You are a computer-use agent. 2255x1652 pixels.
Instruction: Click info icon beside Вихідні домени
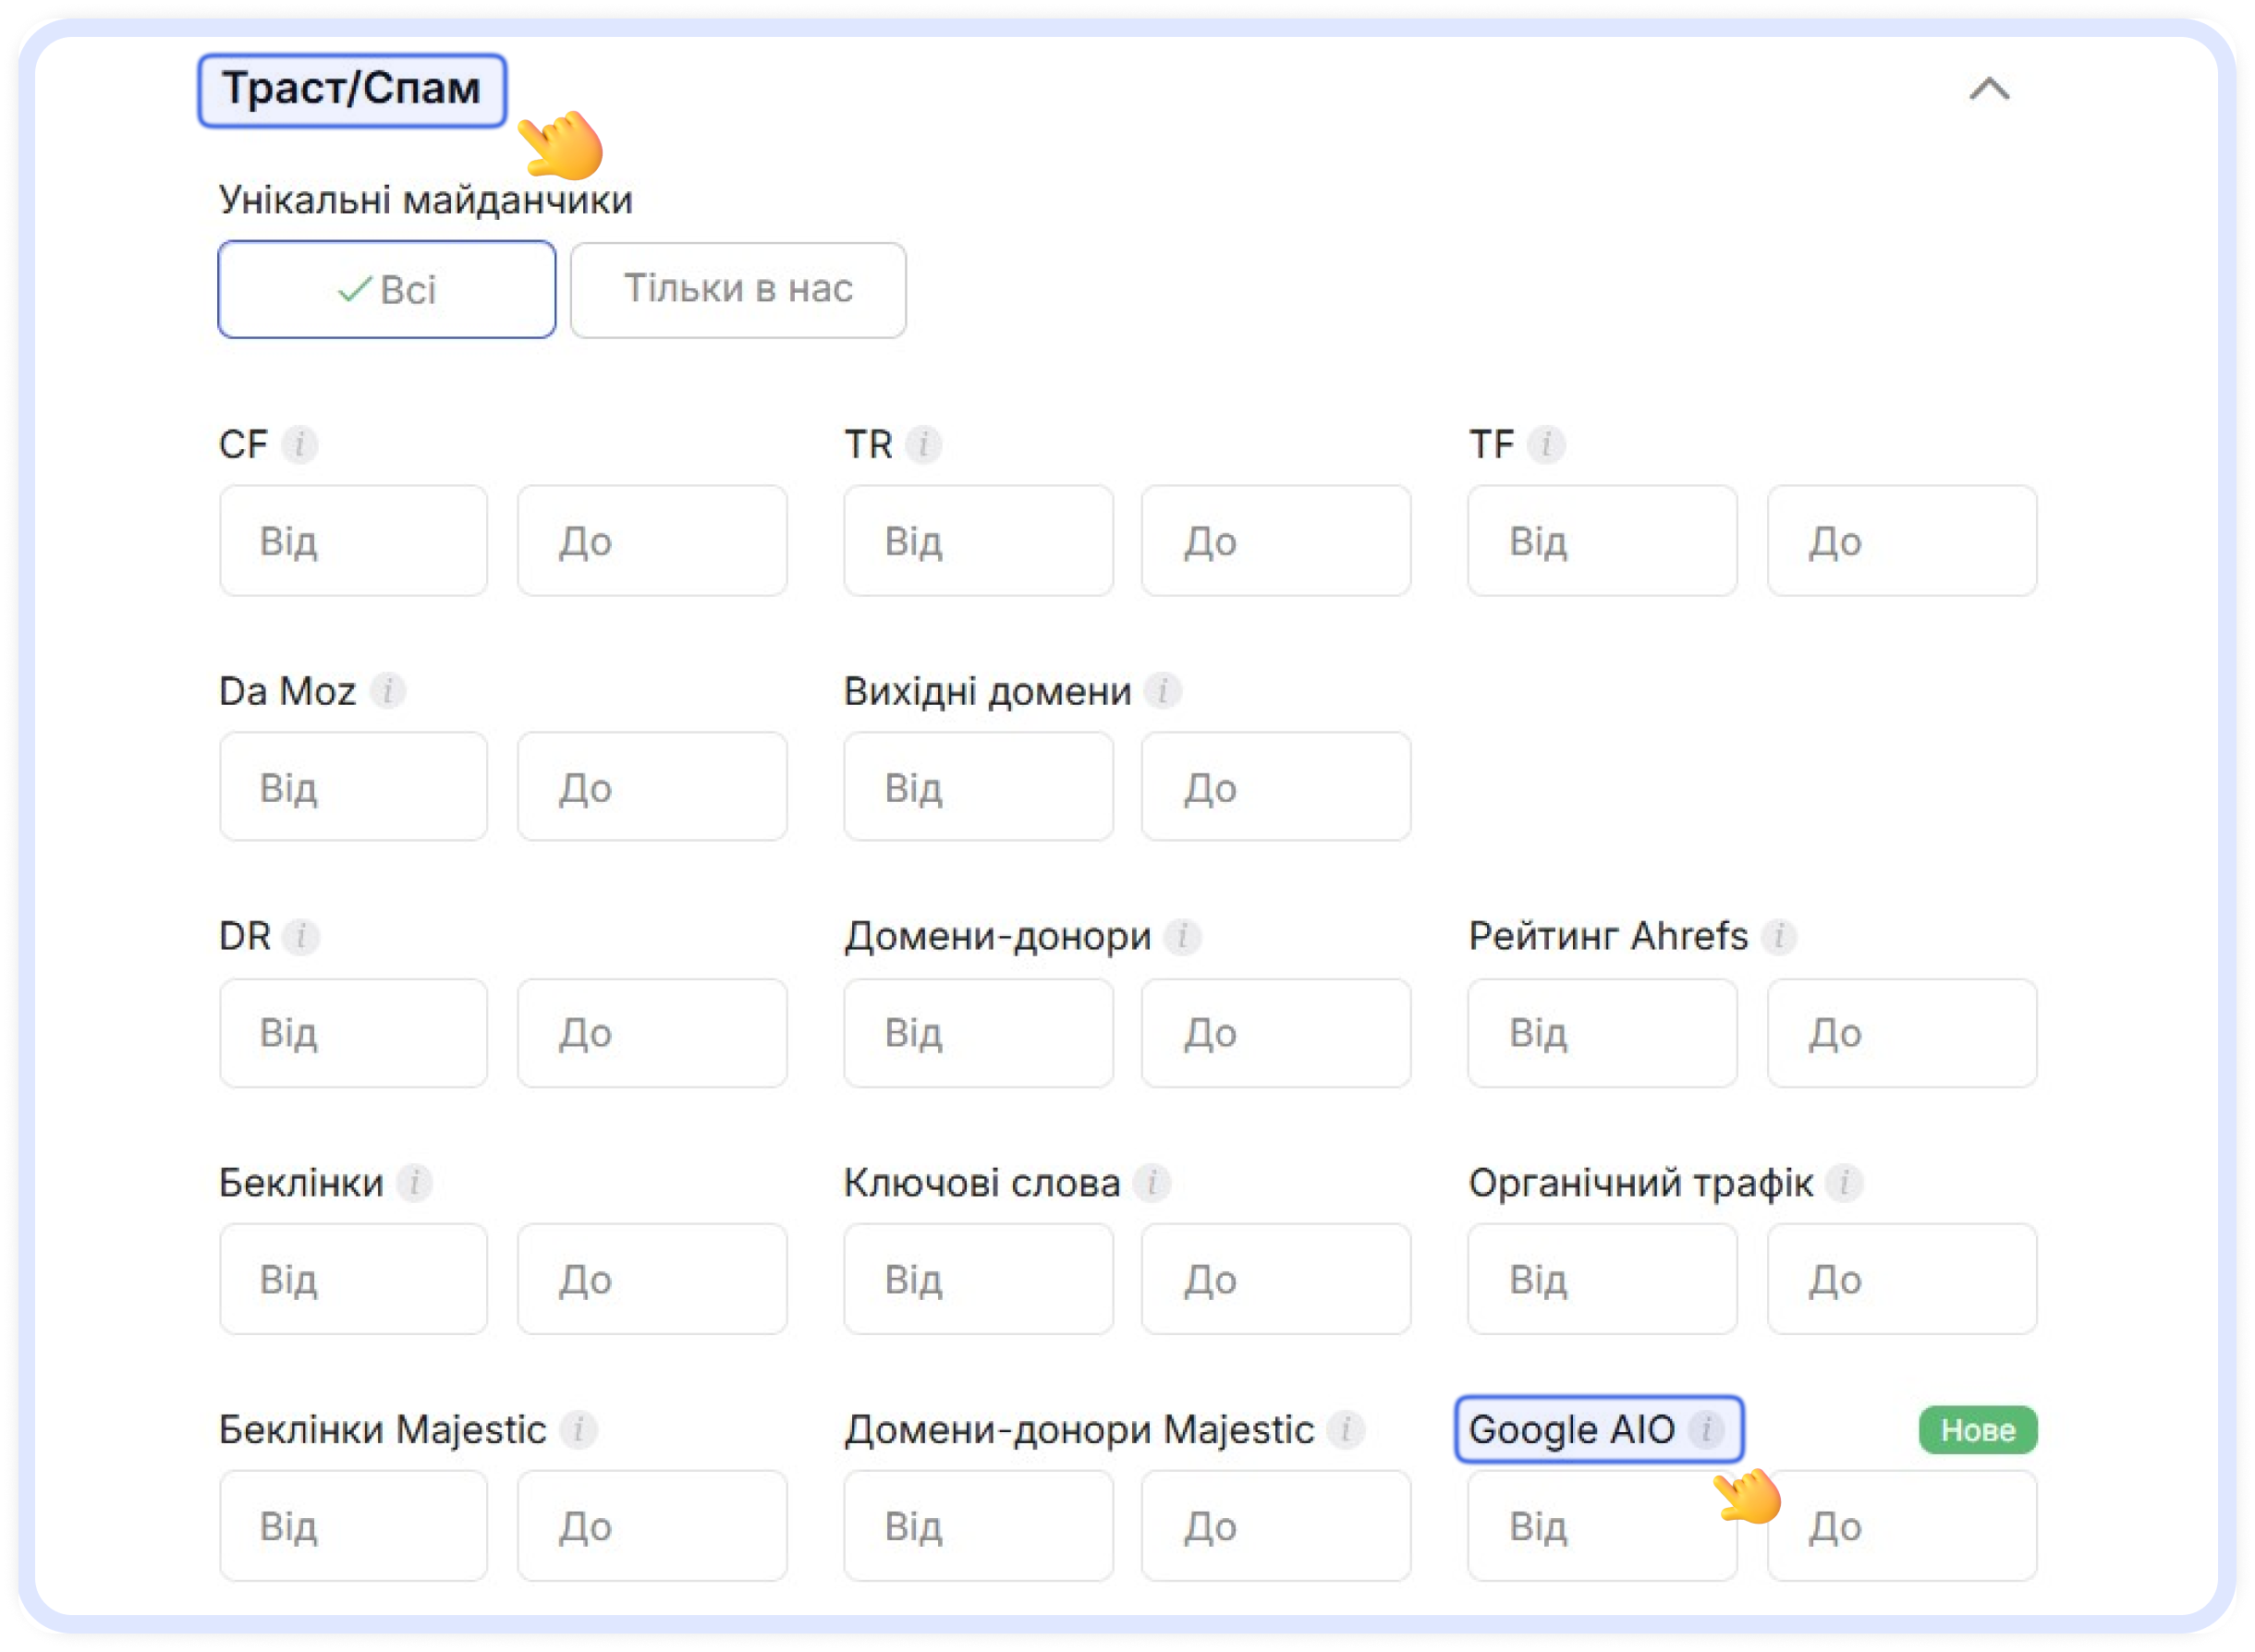pyautogui.click(x=1162, y=691)
